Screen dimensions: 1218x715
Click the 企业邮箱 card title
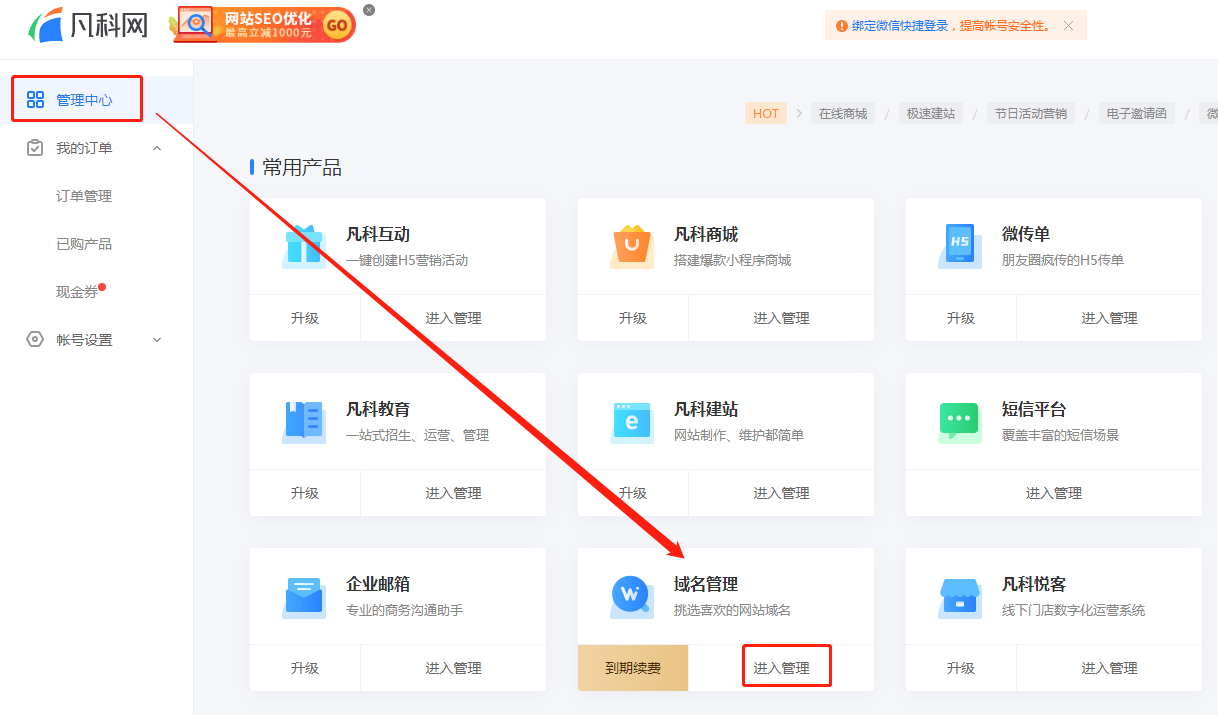[x=378, y=585]
